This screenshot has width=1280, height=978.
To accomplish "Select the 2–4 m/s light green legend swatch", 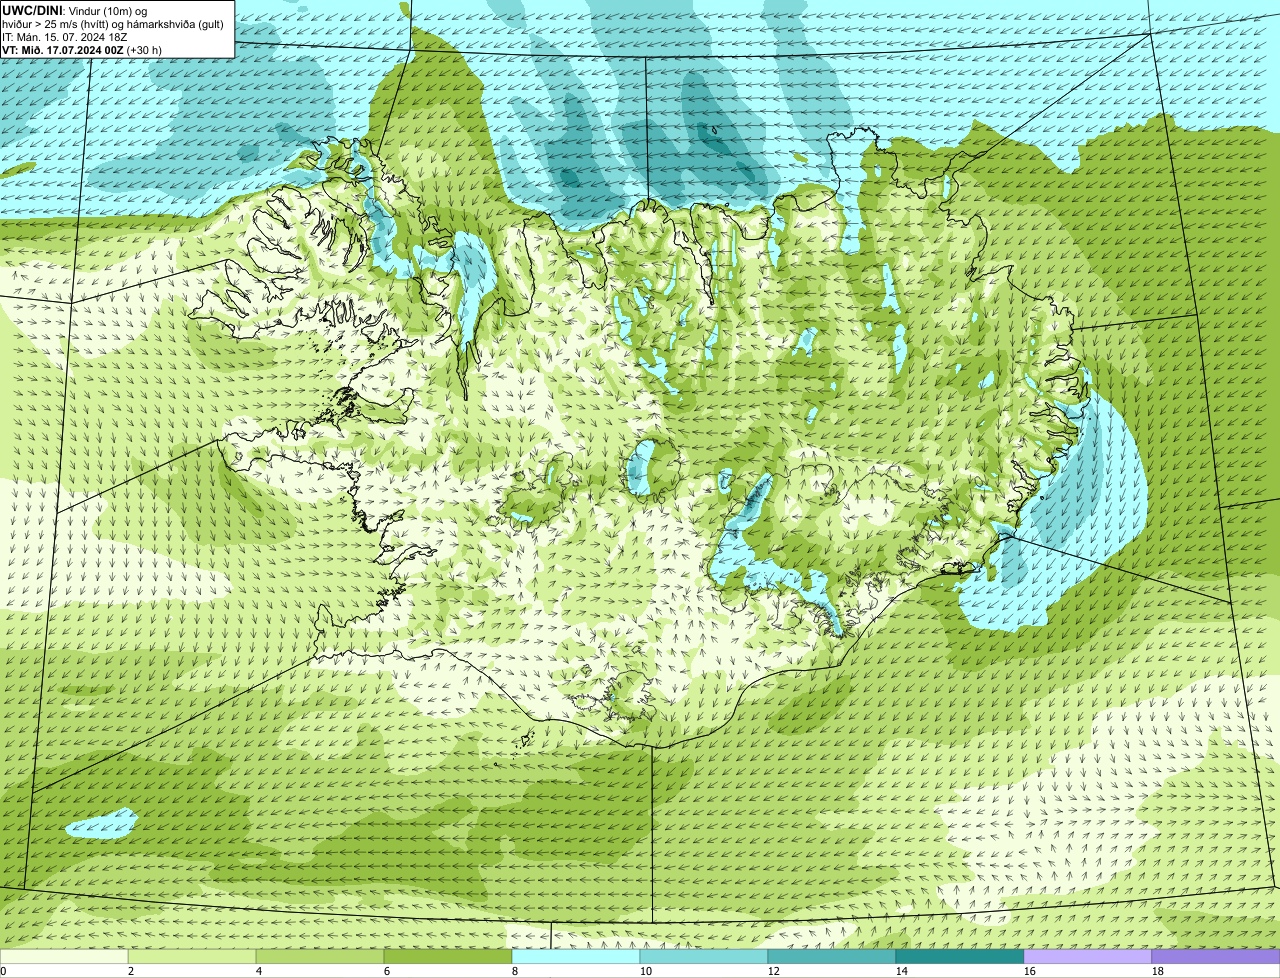I will click(192, 957).
